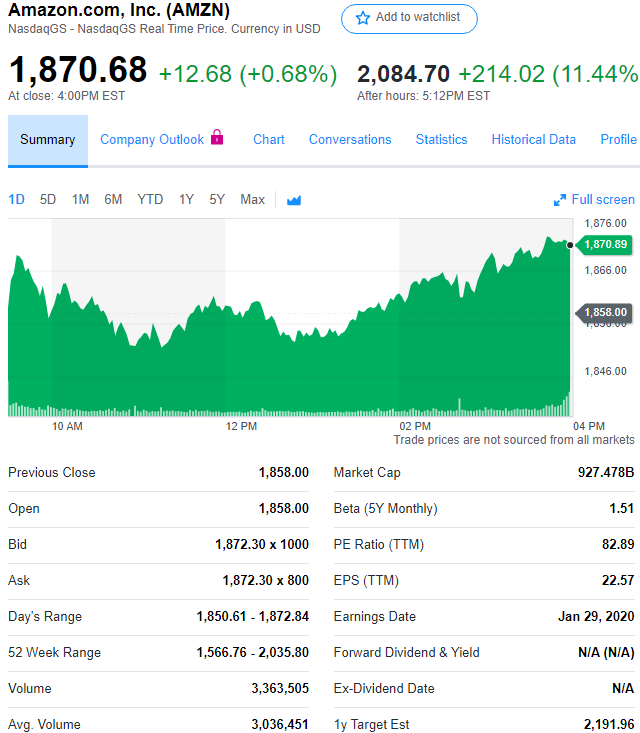Select the YTD chart range

click(150, 200)
